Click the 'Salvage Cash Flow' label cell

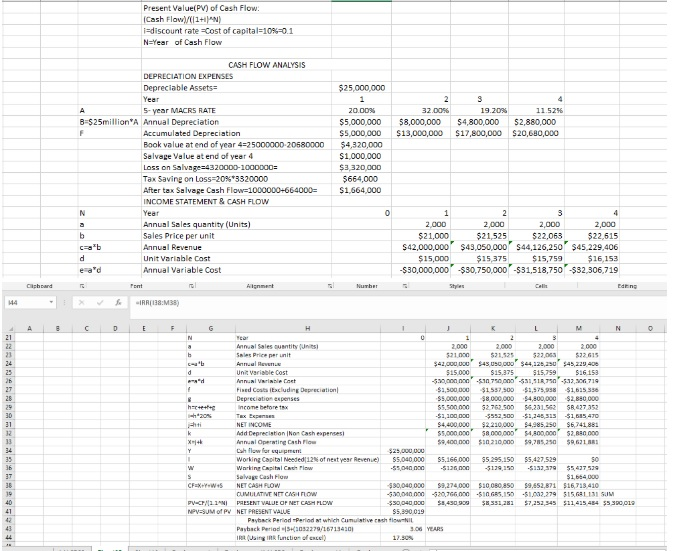262,477
